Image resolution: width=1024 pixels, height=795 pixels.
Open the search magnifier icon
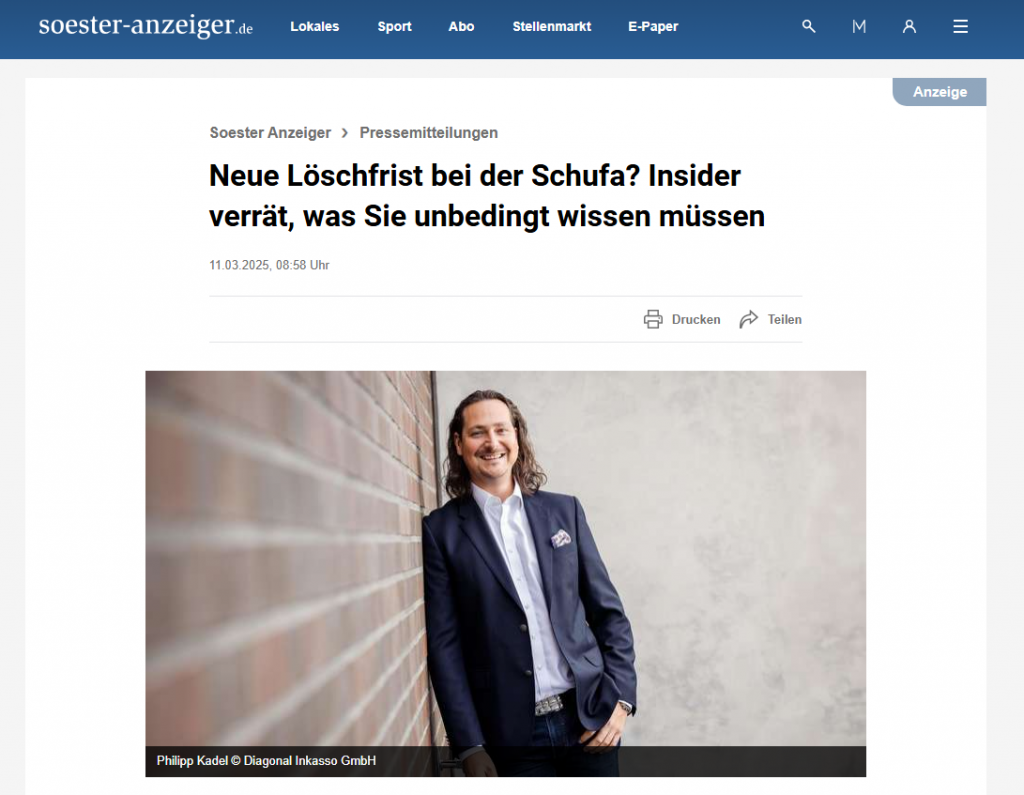pyautogui.click(x=808, y=26)
